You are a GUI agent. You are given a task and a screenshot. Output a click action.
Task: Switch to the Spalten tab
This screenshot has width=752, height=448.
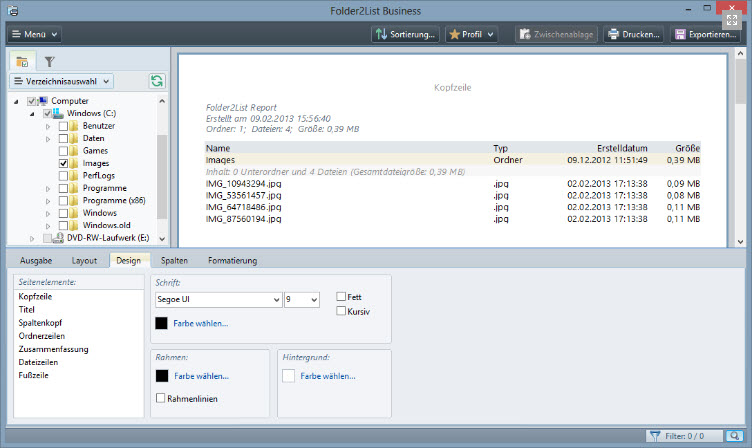(174, 260)
